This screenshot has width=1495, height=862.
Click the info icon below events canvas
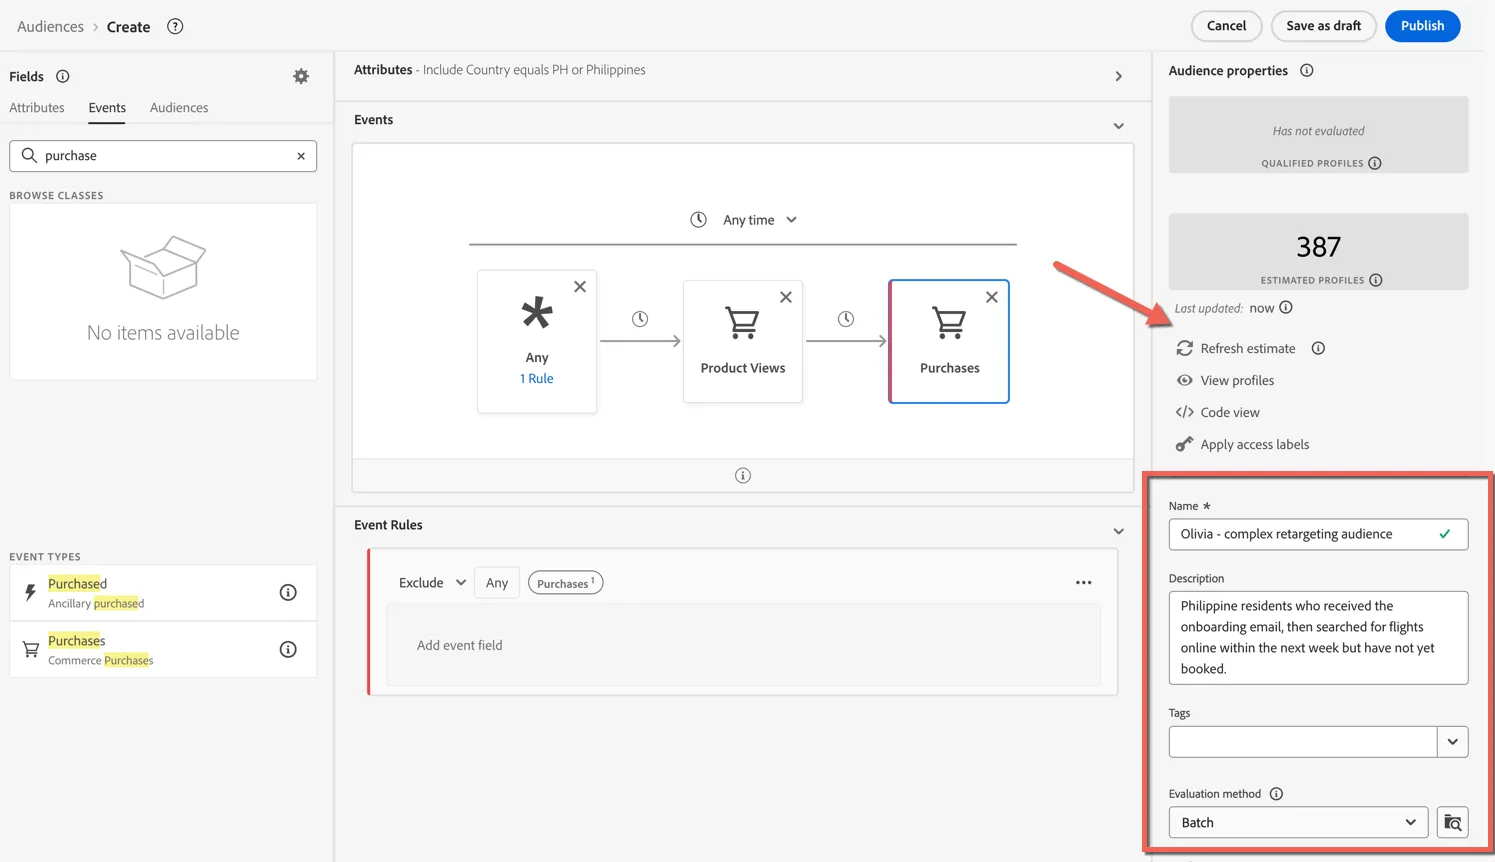point(743,475)
